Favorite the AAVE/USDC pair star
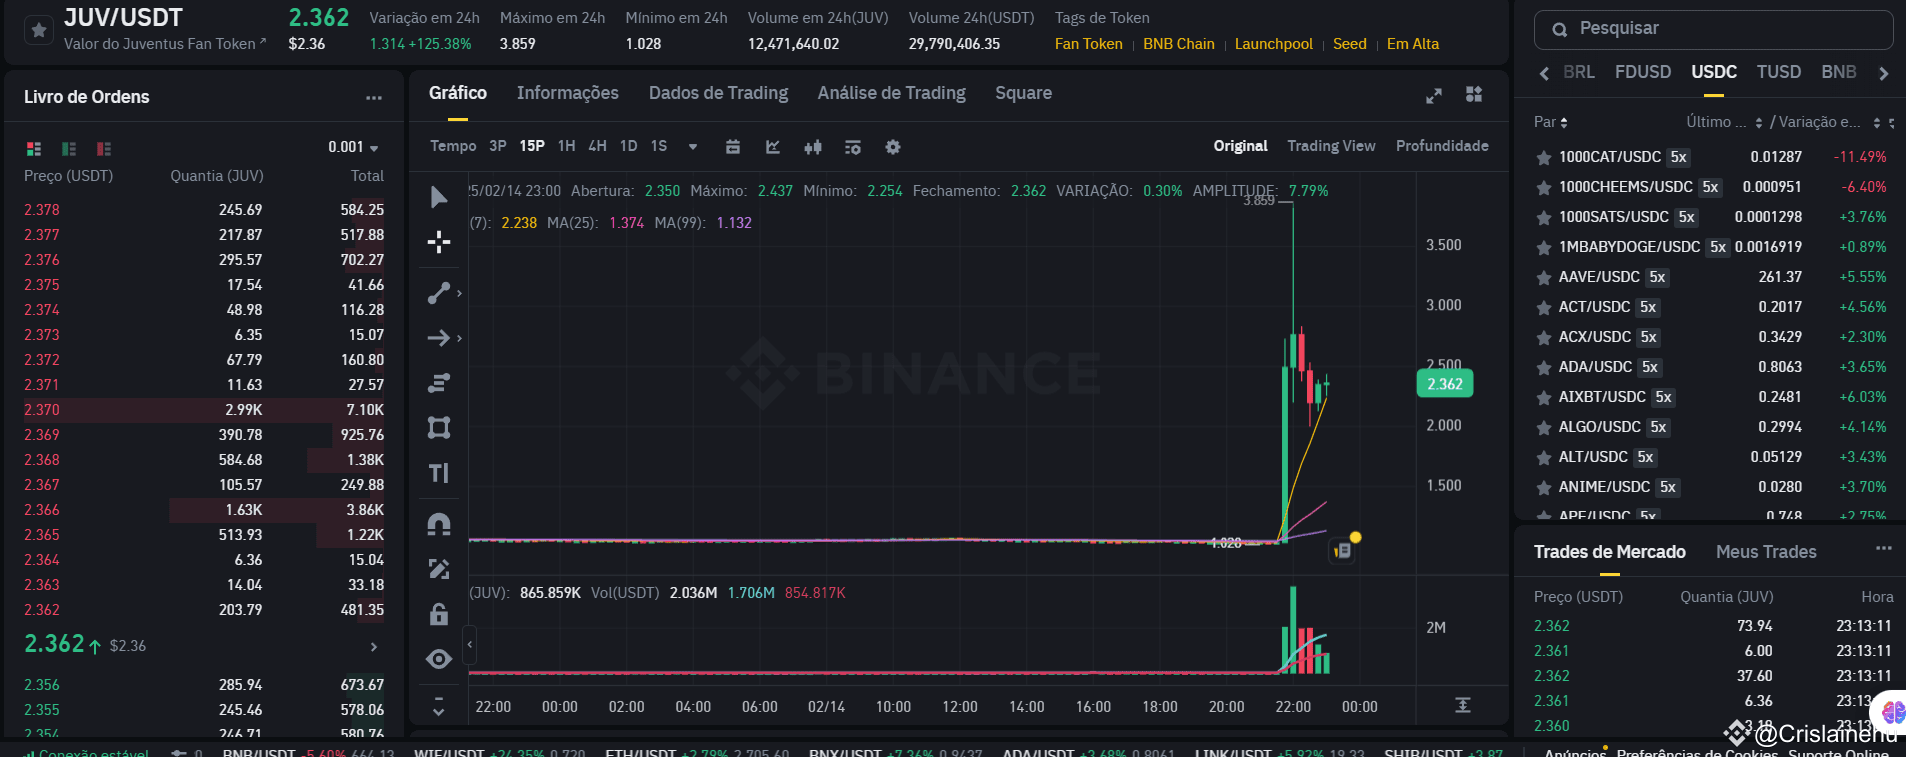This screenshot has width=1906, height=757. pos(1543,278)
